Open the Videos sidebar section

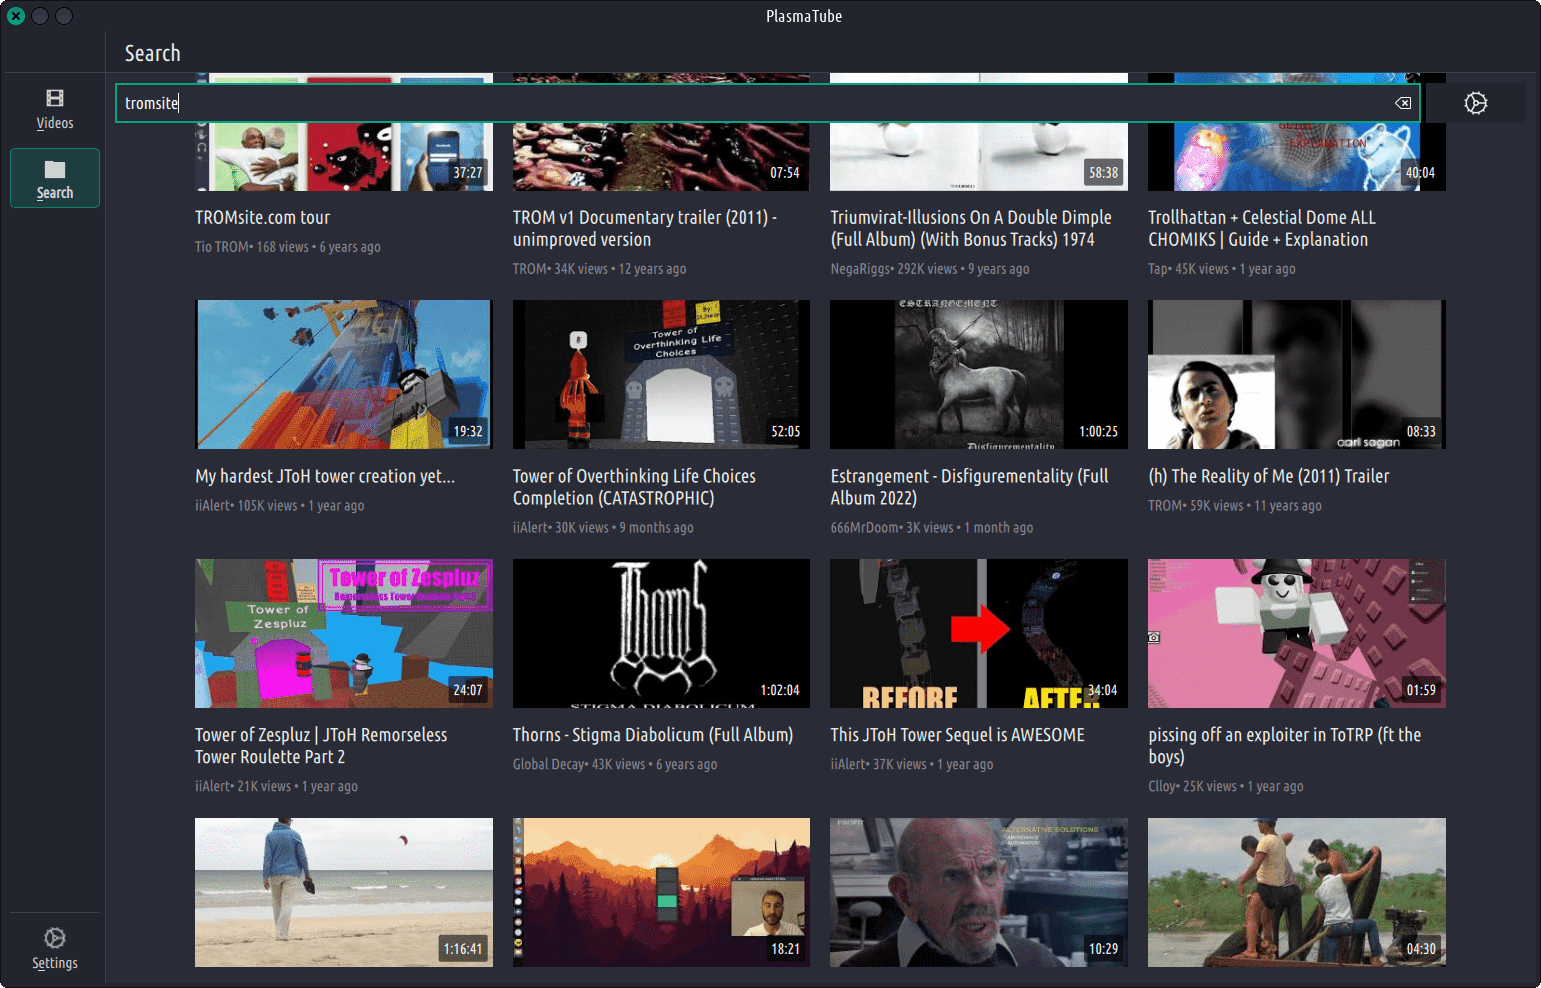pos(55,109)
